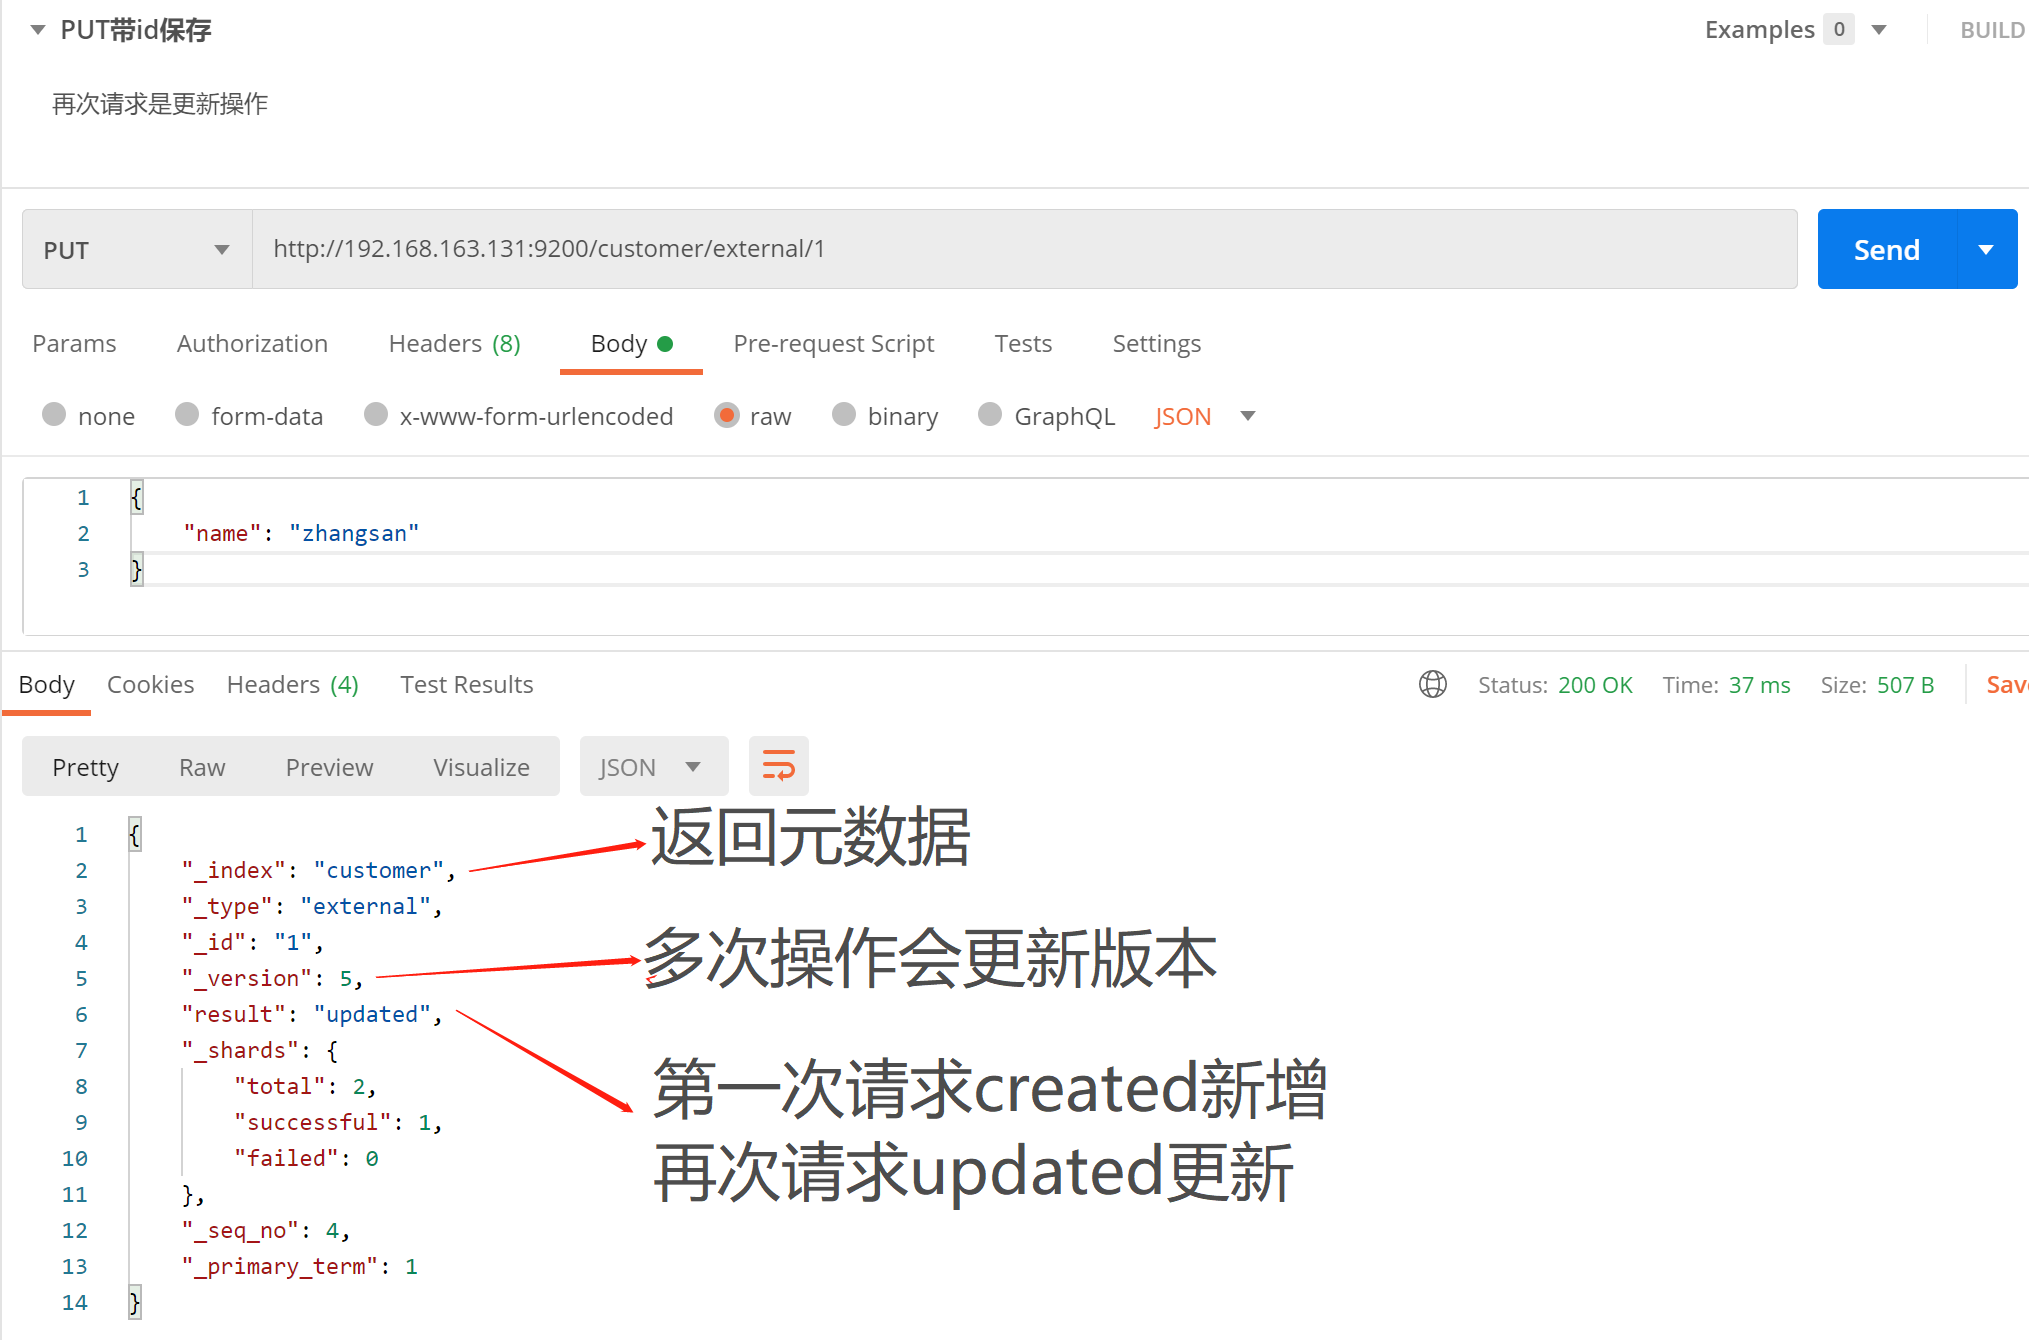Click the blue Send button
The height and width of the screenshot is (1340, 2029).
[x=1887, y=249]
